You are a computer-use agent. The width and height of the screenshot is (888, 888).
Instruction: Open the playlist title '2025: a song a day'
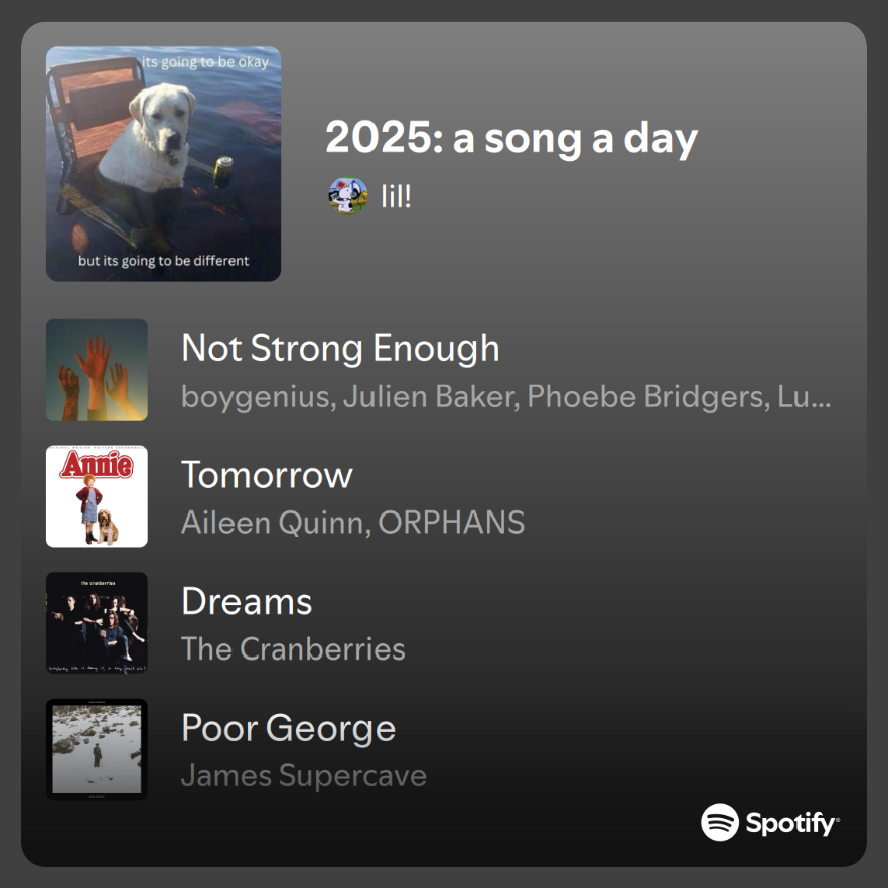pyautogui.click(x=511, y=138)
